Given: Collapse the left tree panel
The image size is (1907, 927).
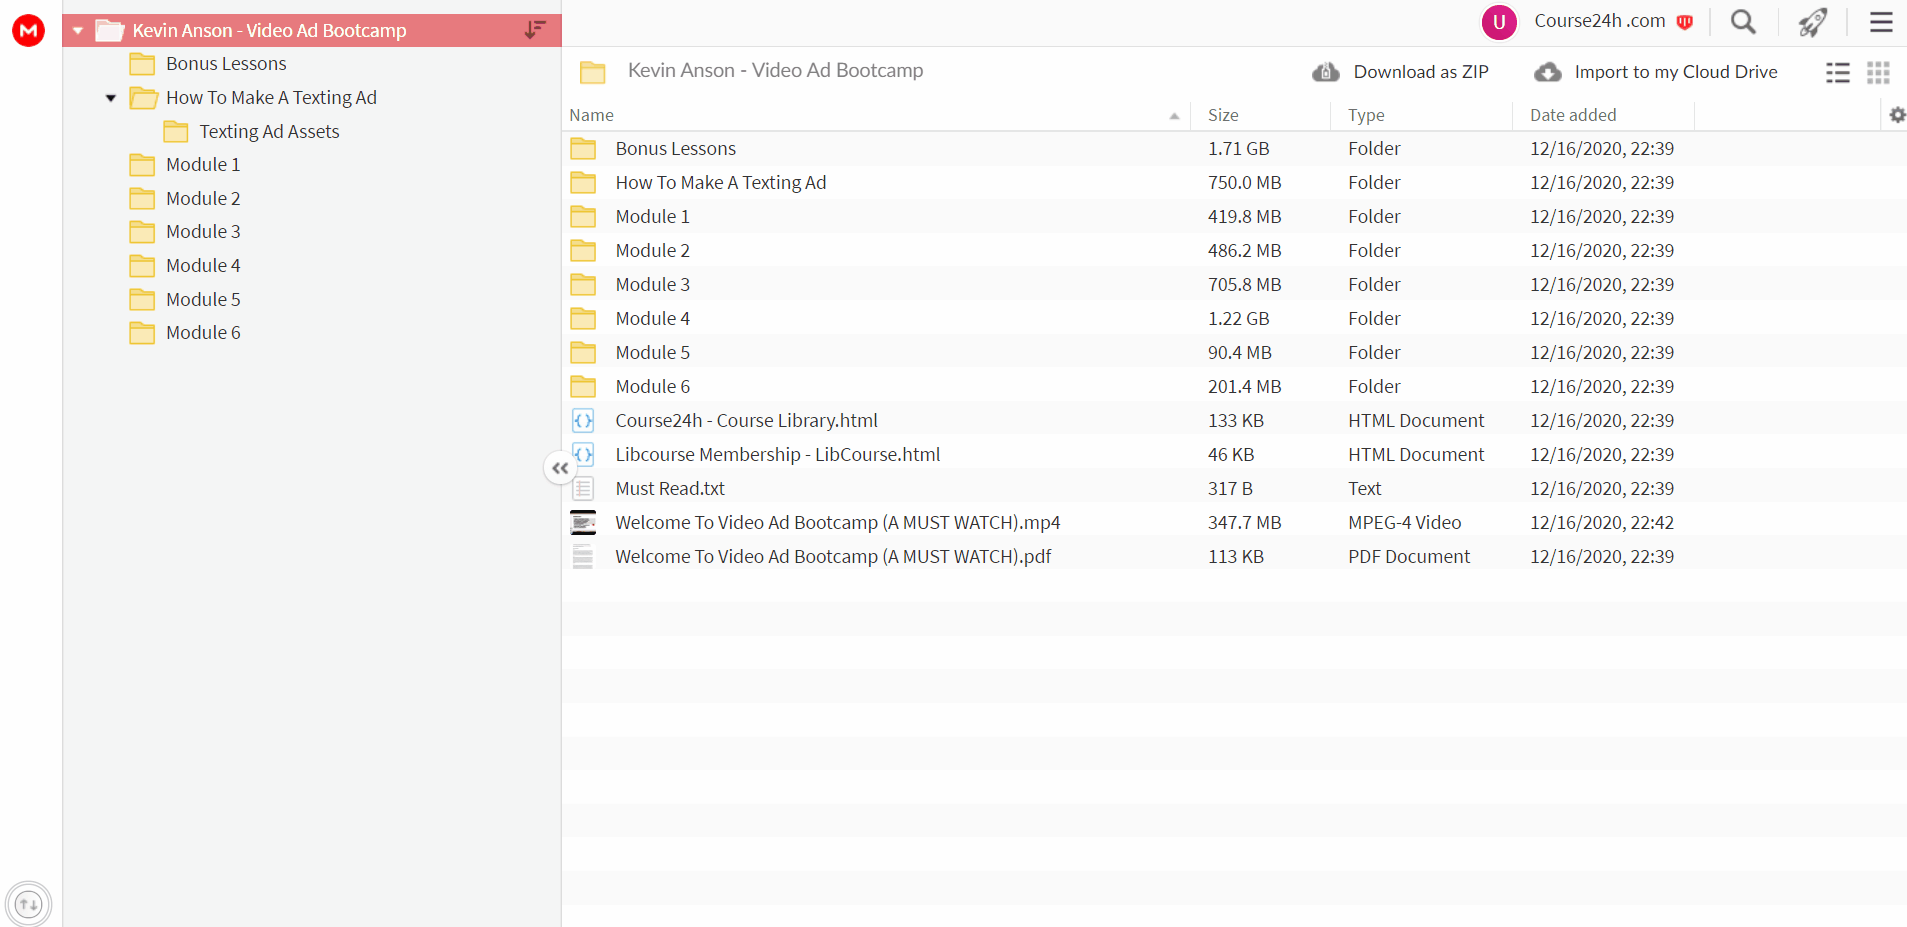Looking at the screenshot, I should click(560, 468).
